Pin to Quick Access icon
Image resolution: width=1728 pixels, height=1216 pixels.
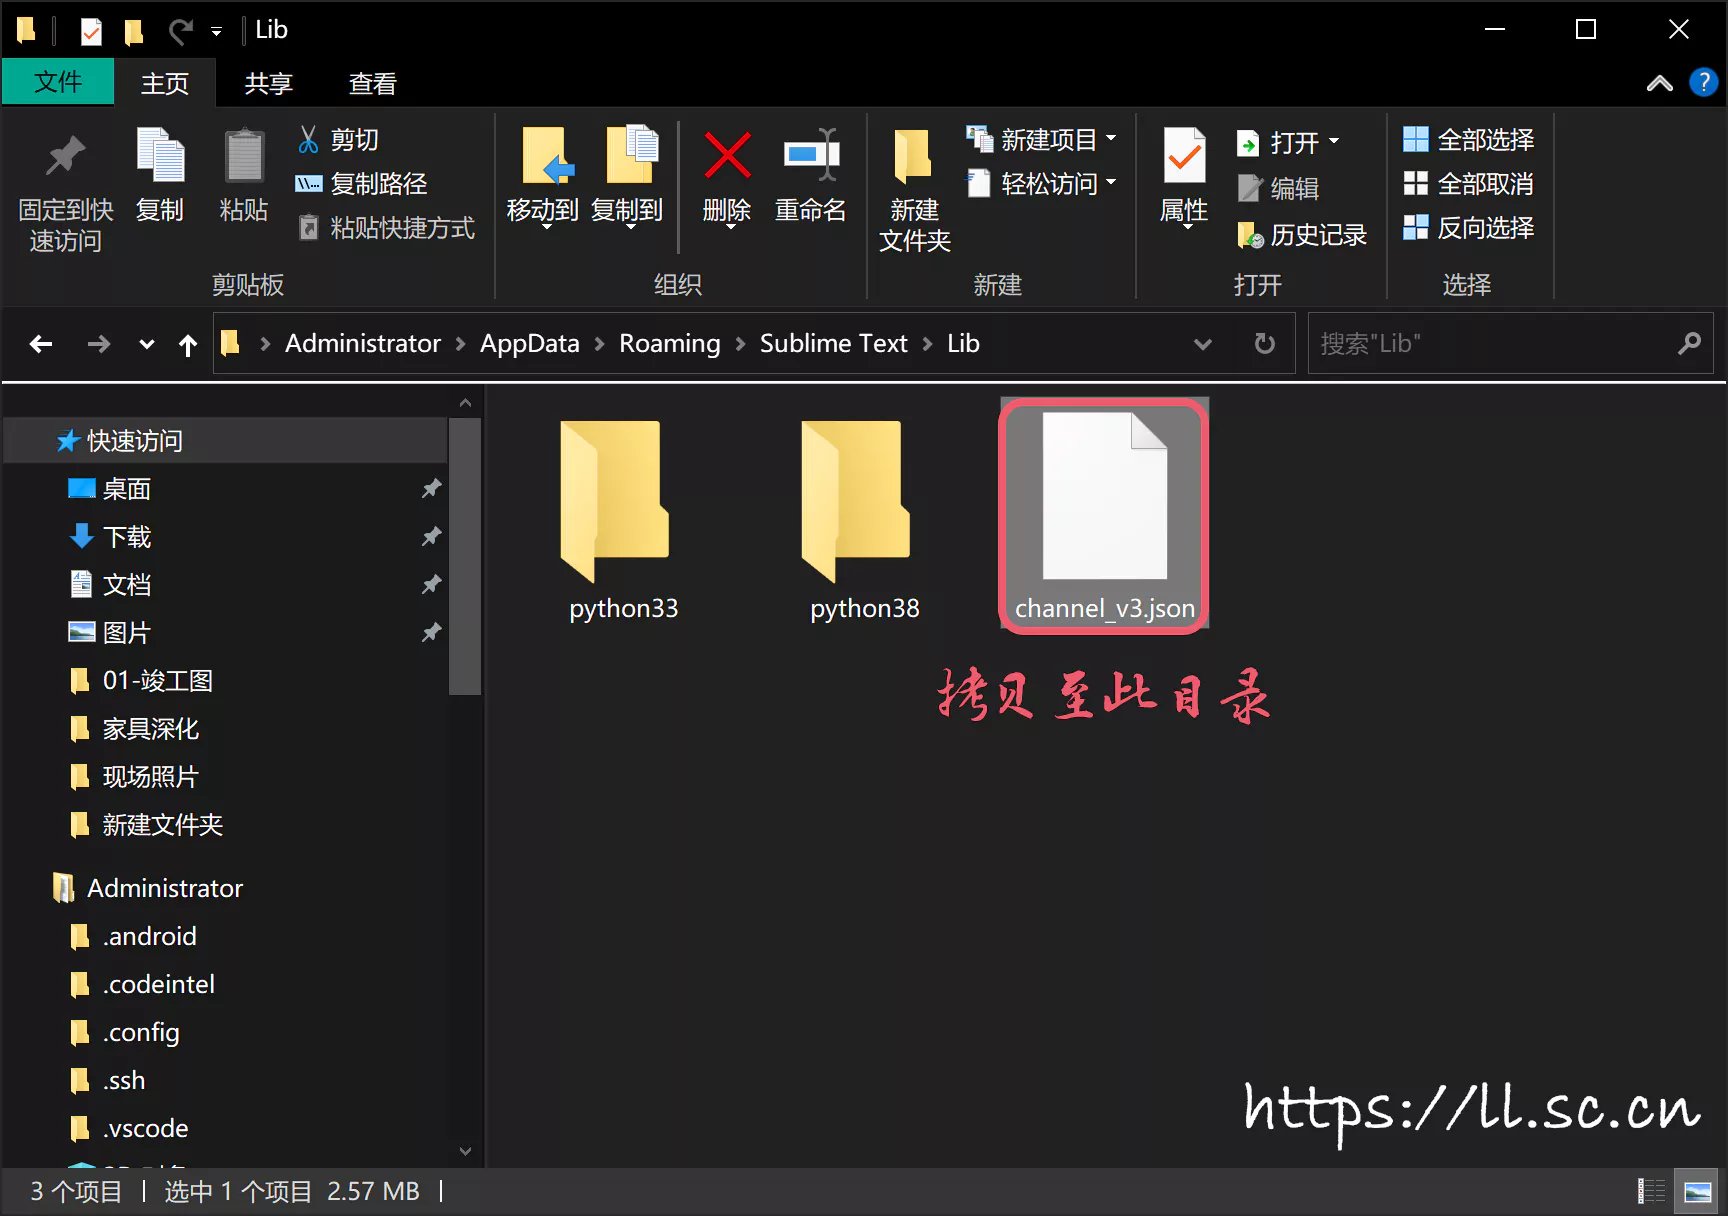[x=65, y=158]
